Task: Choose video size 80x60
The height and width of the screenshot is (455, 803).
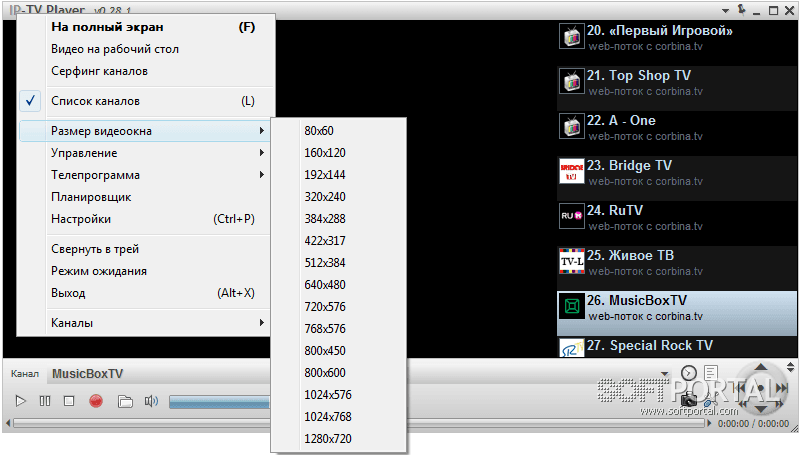Action: [x=339, y=131]
